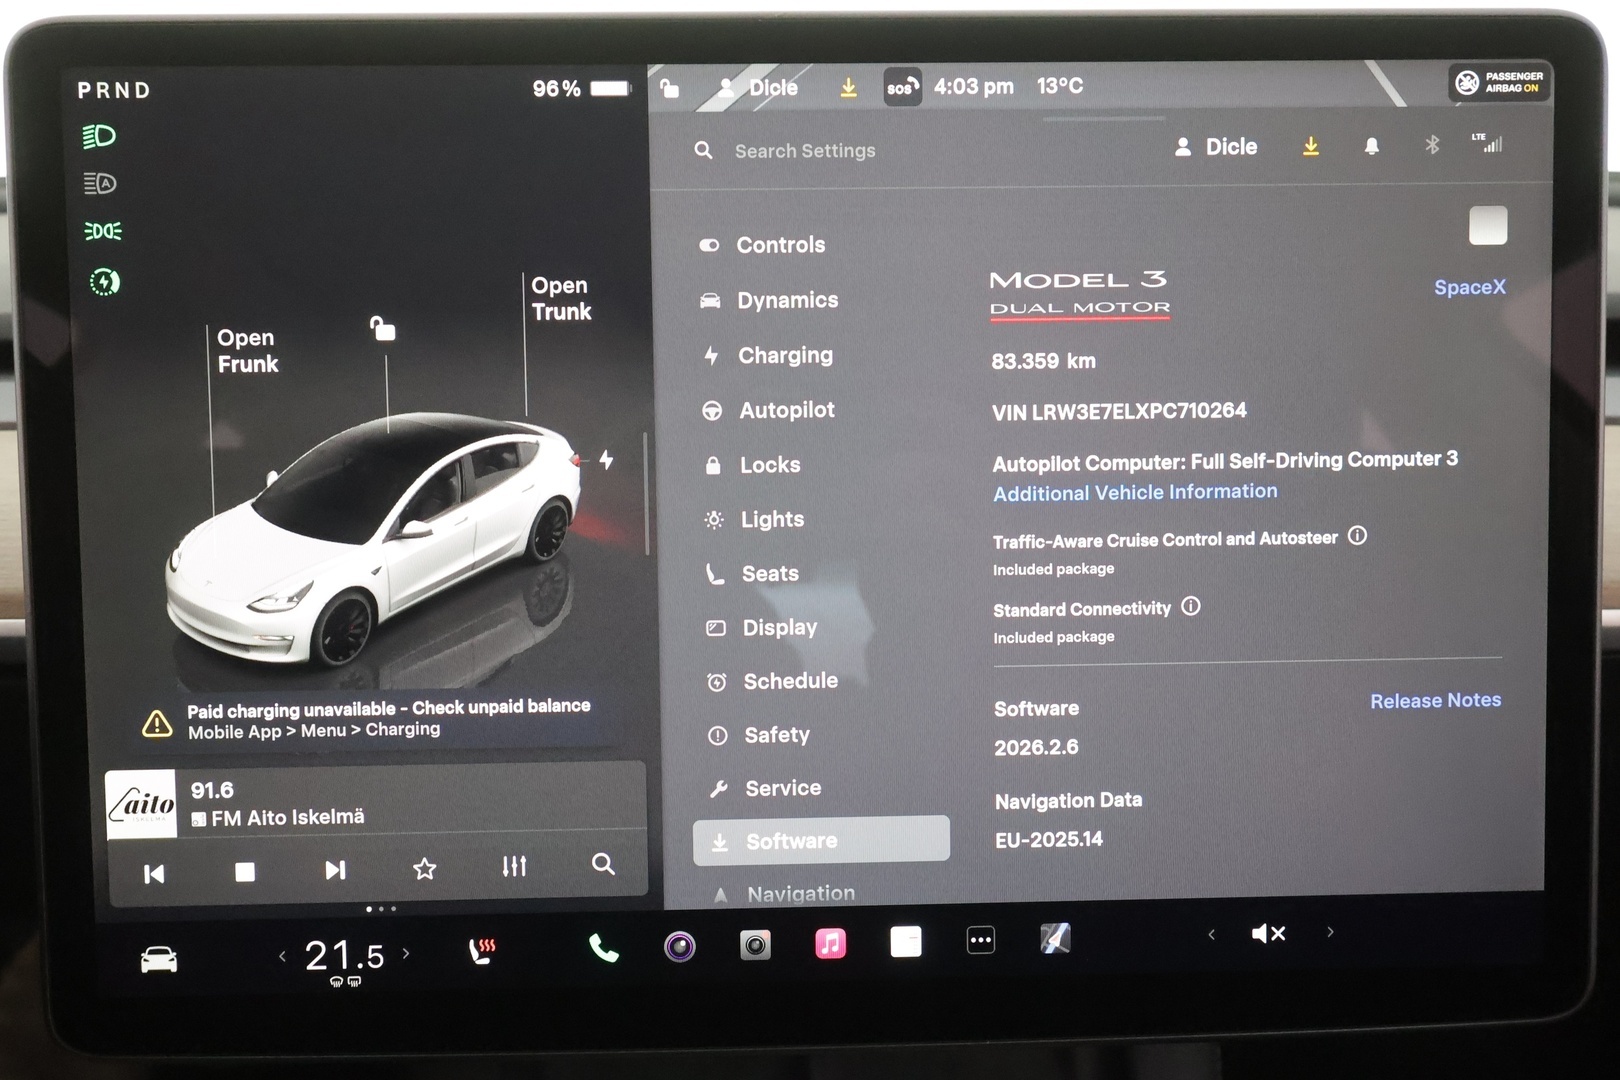Open the Phone app

(x=603, y=947)
